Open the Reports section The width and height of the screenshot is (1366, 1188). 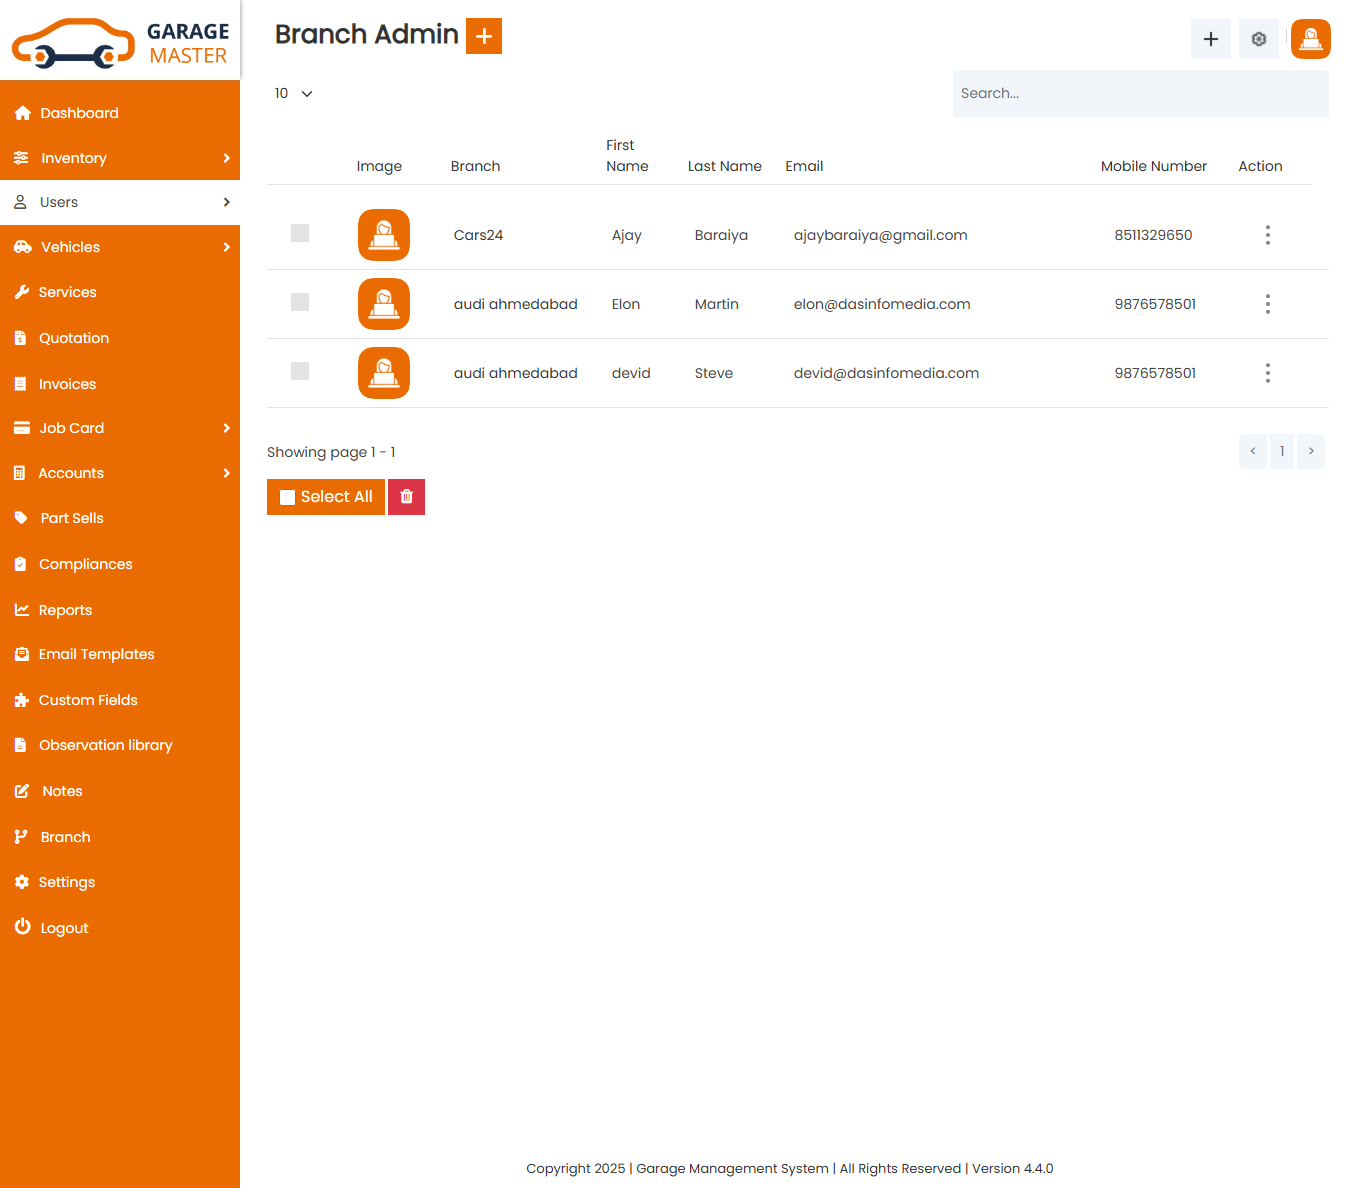[x=66, y=610]
